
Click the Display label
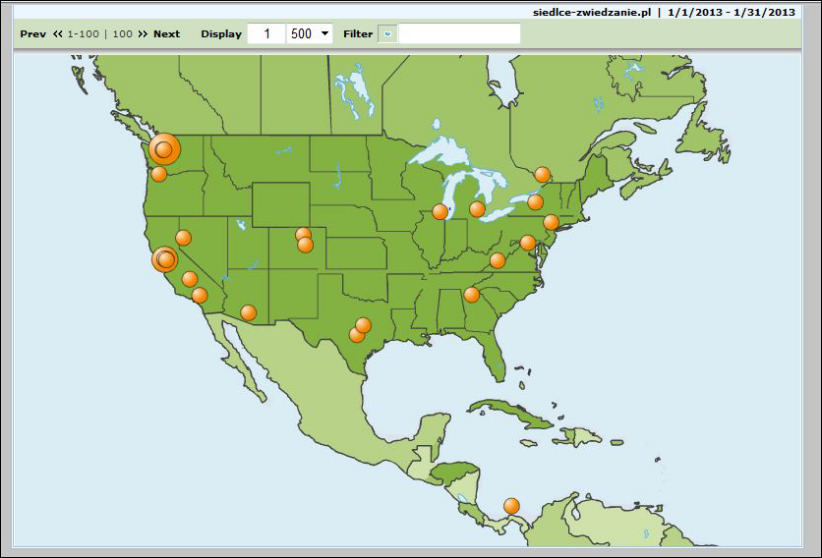(221, 34)
